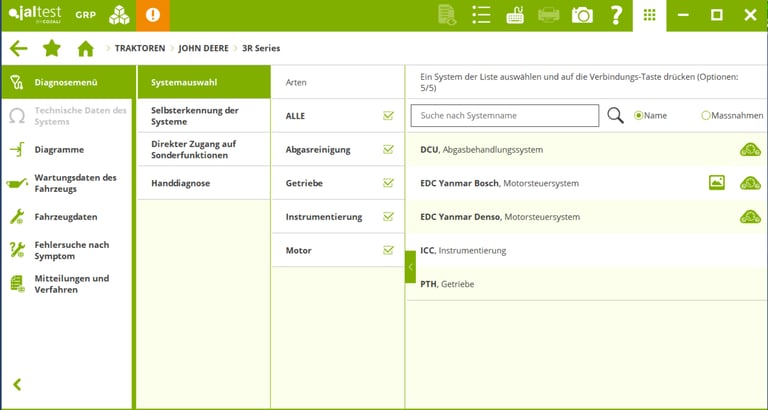This screenshot has width=768, height=410.
Task: Select the PTH Getriebe row
Action: [586, 284]
